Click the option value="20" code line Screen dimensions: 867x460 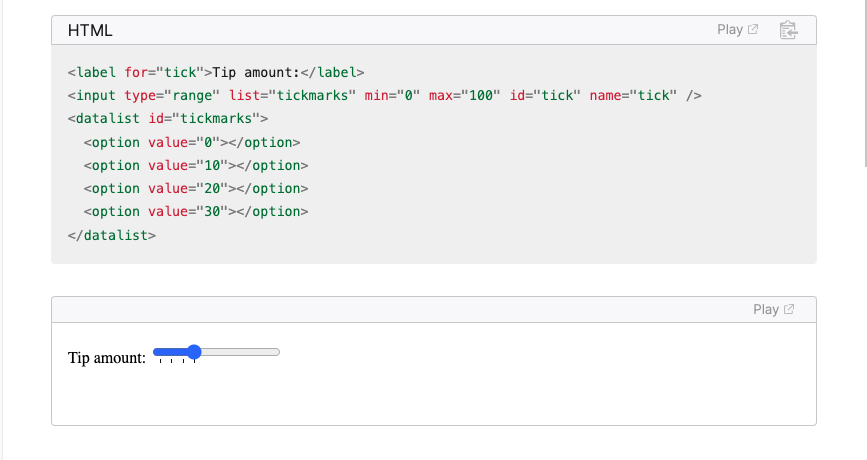(196, 189)
